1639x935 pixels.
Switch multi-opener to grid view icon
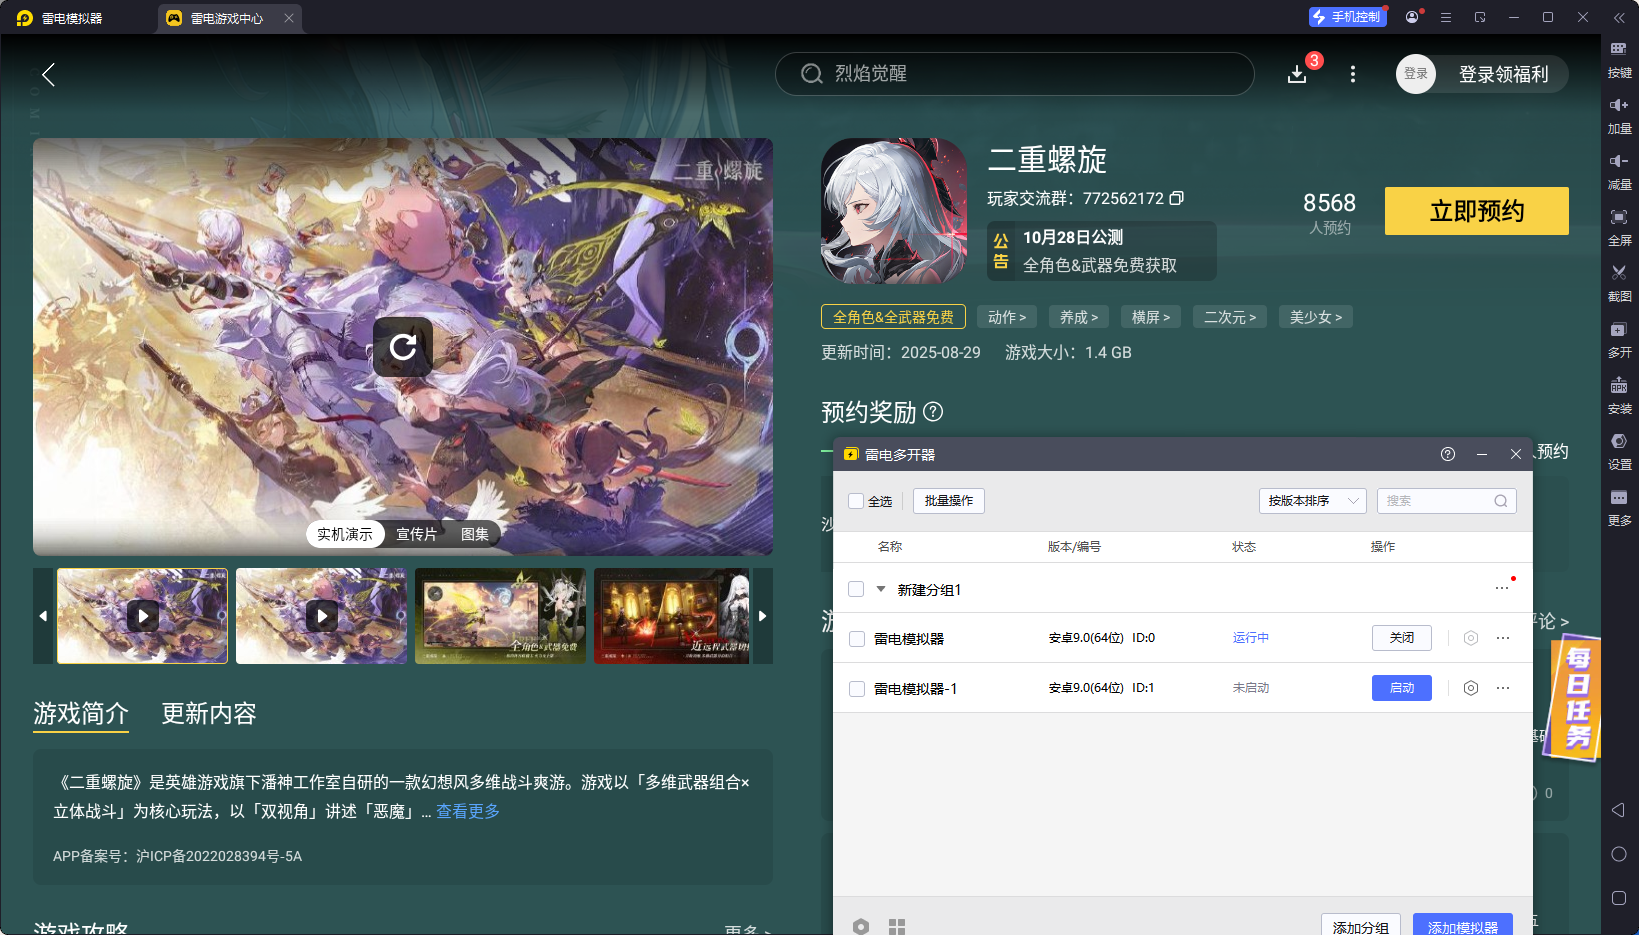tap(897, 927)
